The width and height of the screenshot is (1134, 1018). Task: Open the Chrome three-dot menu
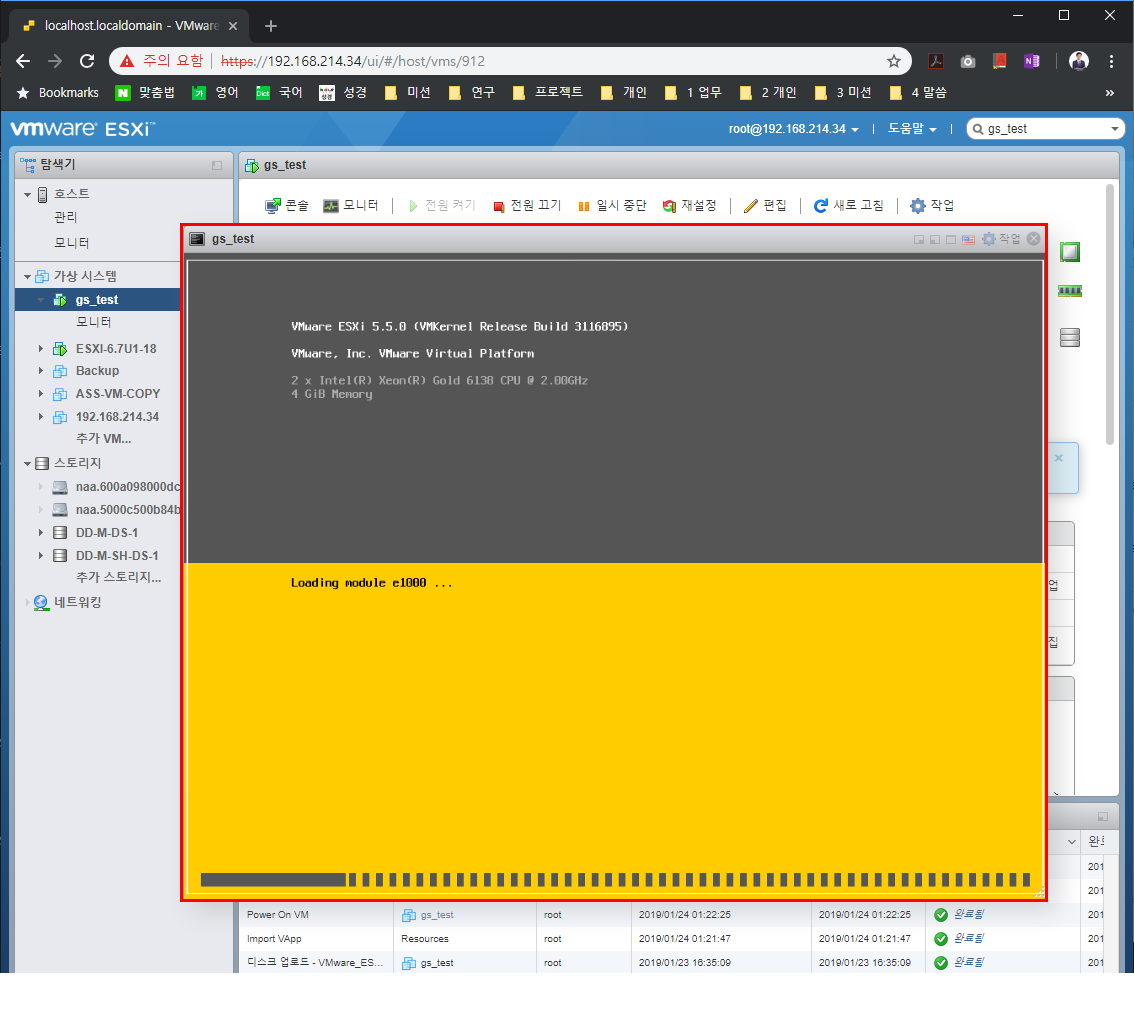tap(1111, 61)
